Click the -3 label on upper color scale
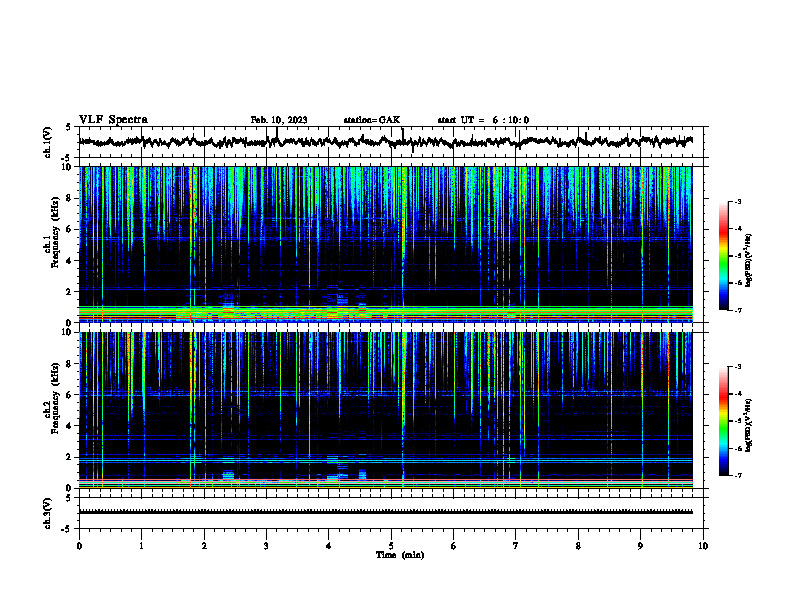This screenshot has height=612, width=792. (738, 201)
